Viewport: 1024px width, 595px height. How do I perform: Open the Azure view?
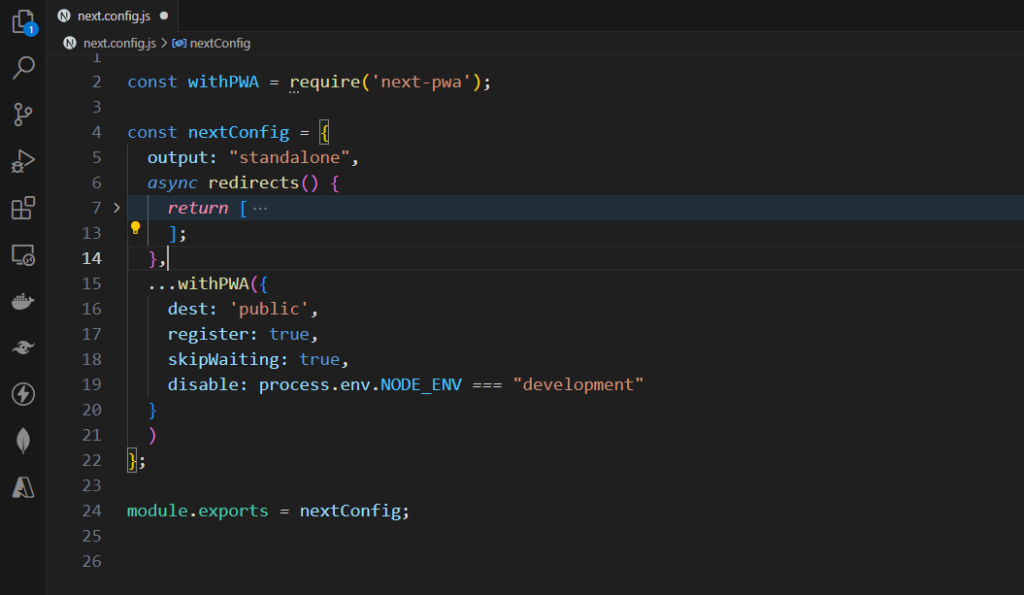pos(24,487)
